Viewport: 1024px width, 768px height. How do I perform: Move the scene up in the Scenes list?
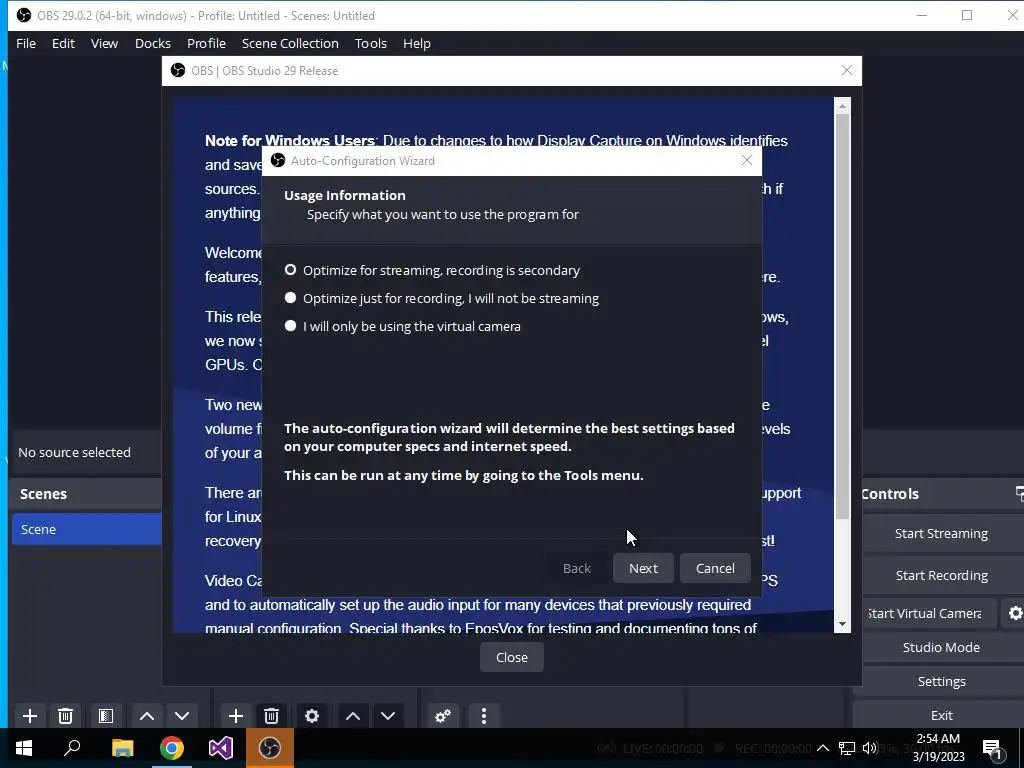click(x=147, y=716)
